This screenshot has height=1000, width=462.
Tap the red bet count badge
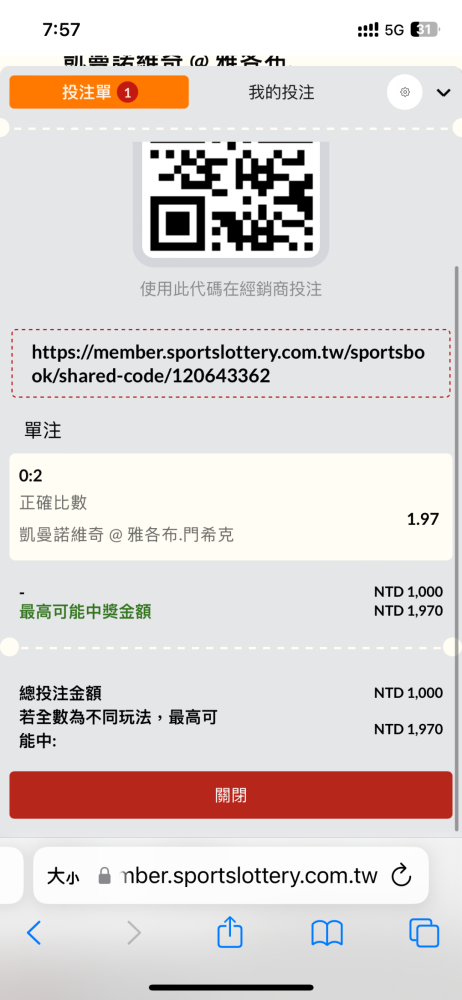(x=127, y=92)
